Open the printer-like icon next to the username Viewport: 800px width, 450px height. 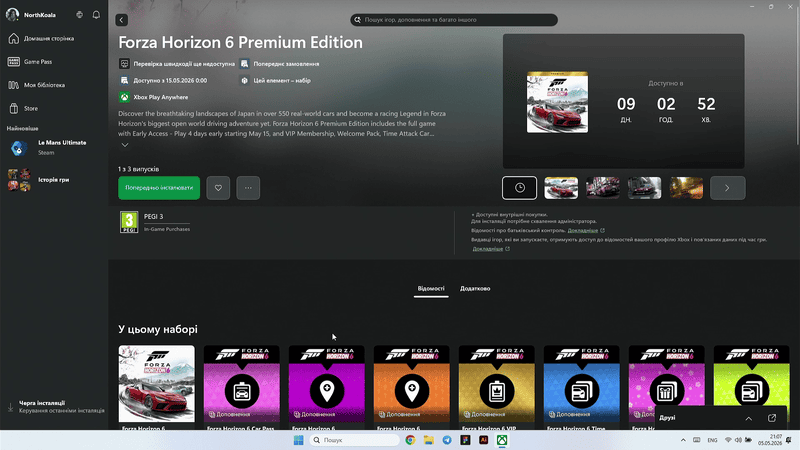click(x=80, y=15)
